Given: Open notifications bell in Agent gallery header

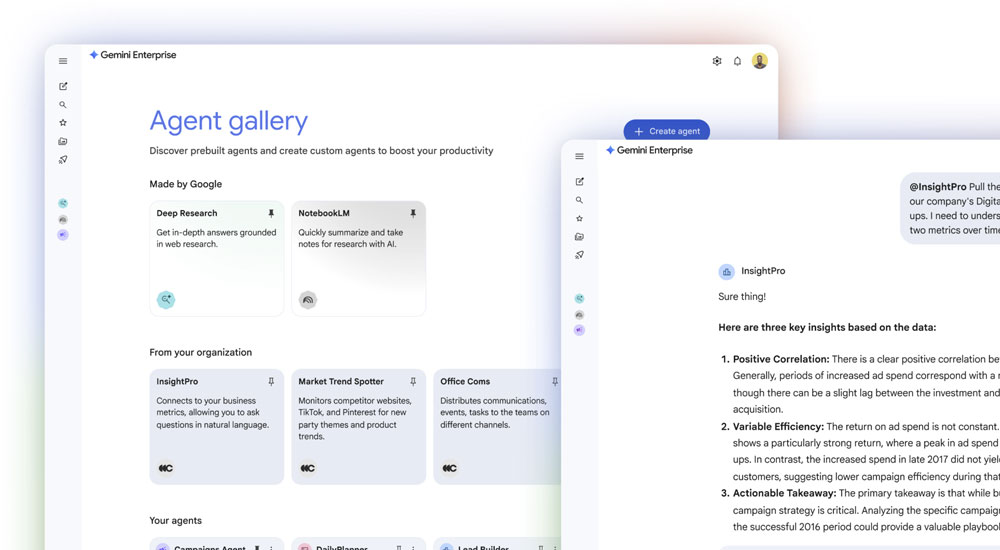Looking at the screenshot, I should (737, 61).
